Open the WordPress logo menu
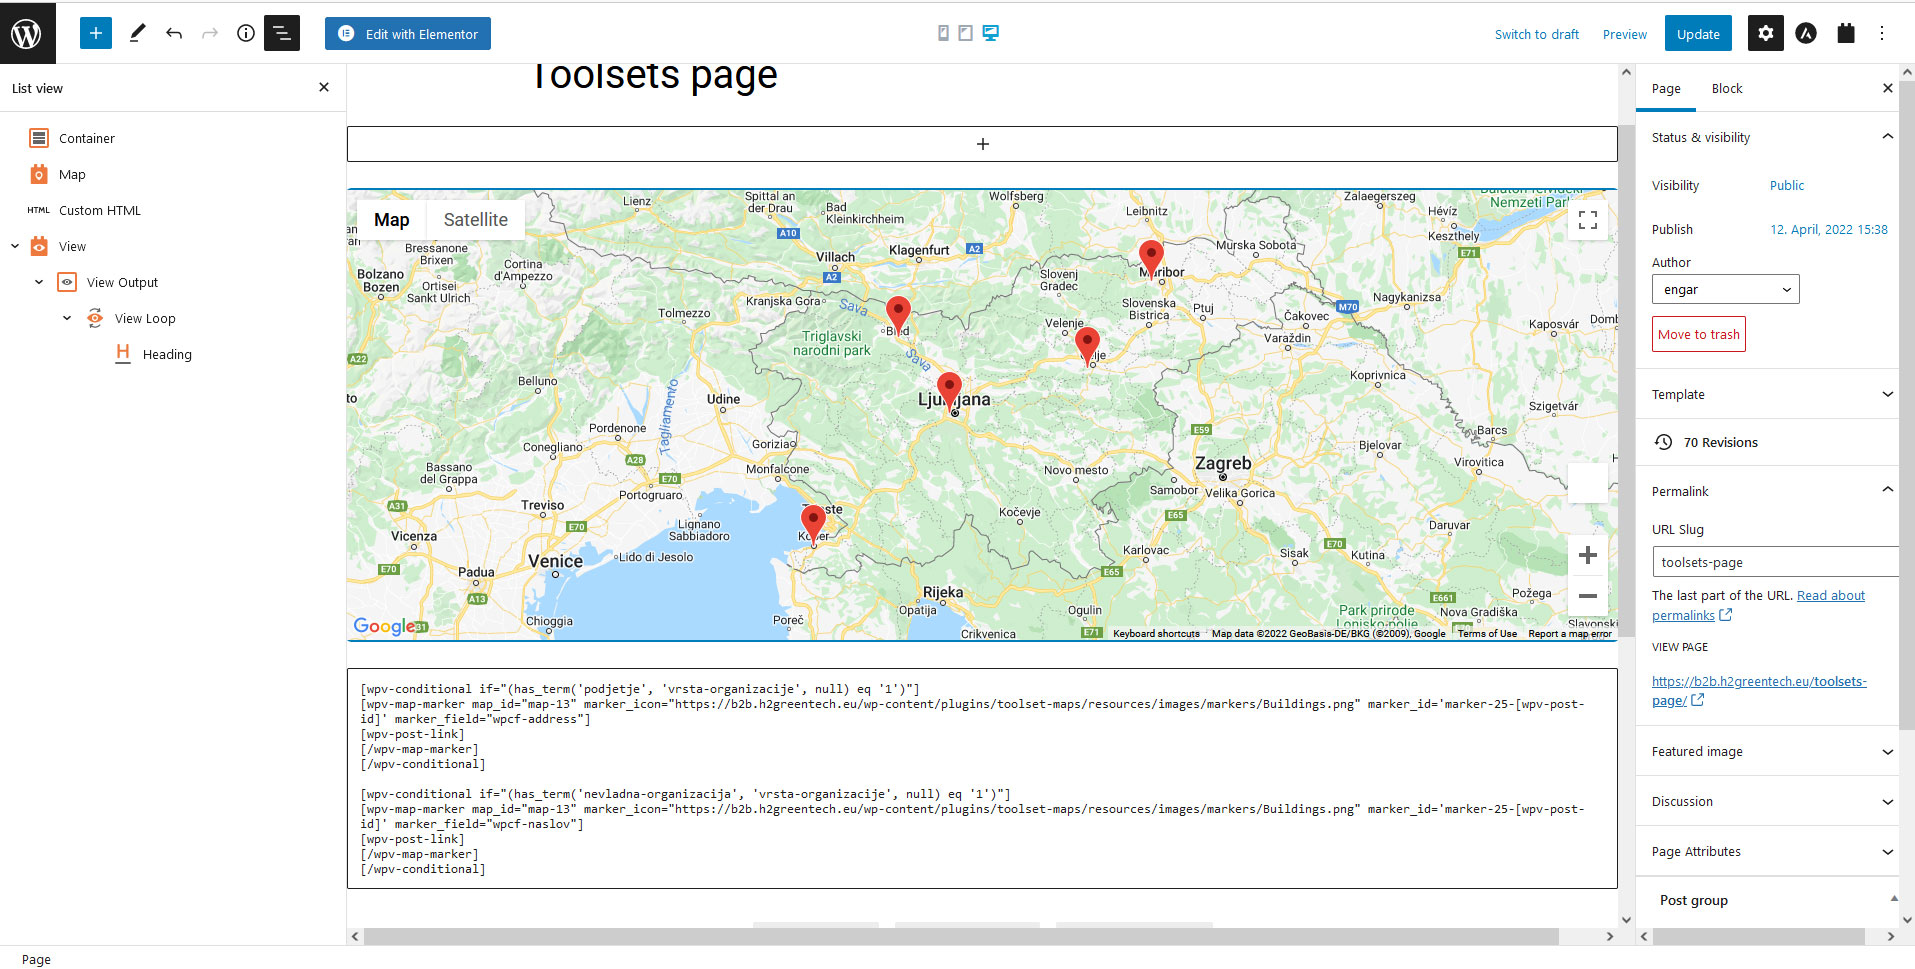Screen dimensions: 1915x969 [27, 33]
